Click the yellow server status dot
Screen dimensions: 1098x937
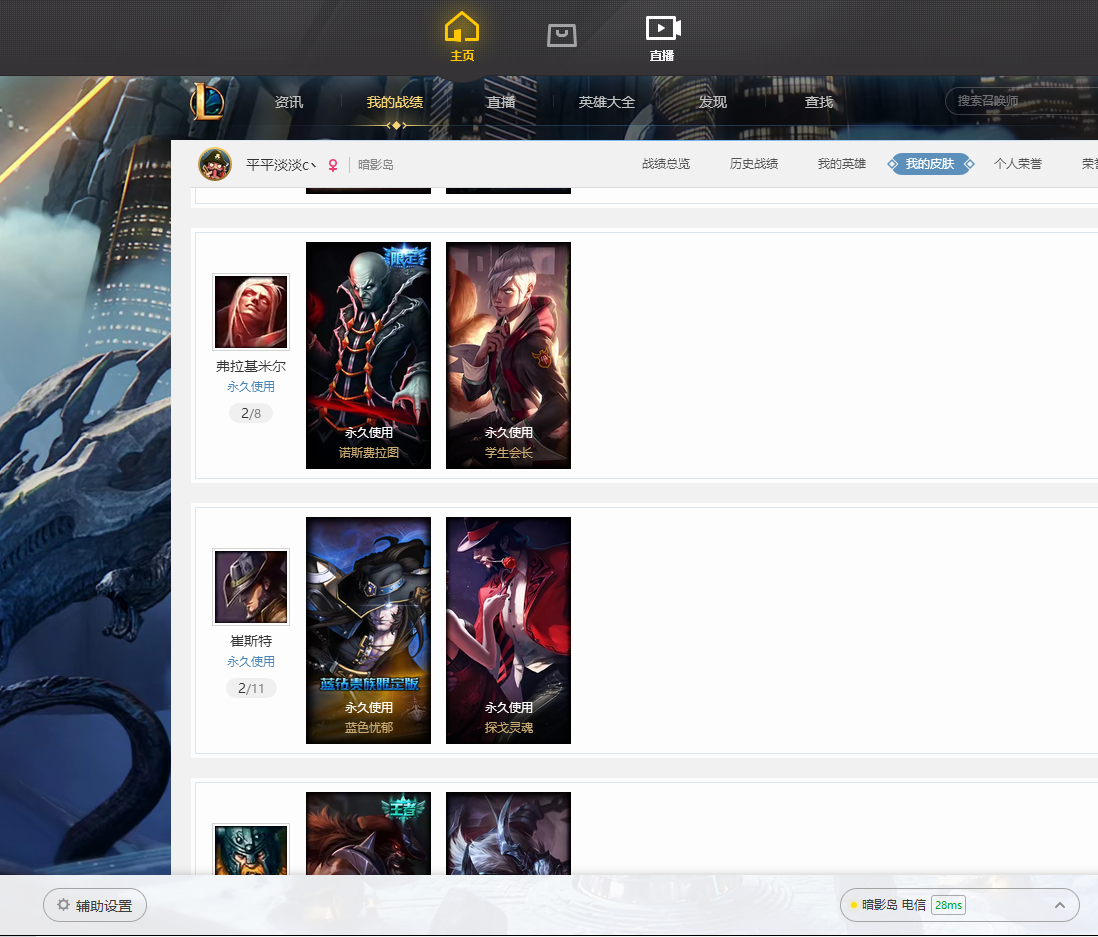(854, 905)
